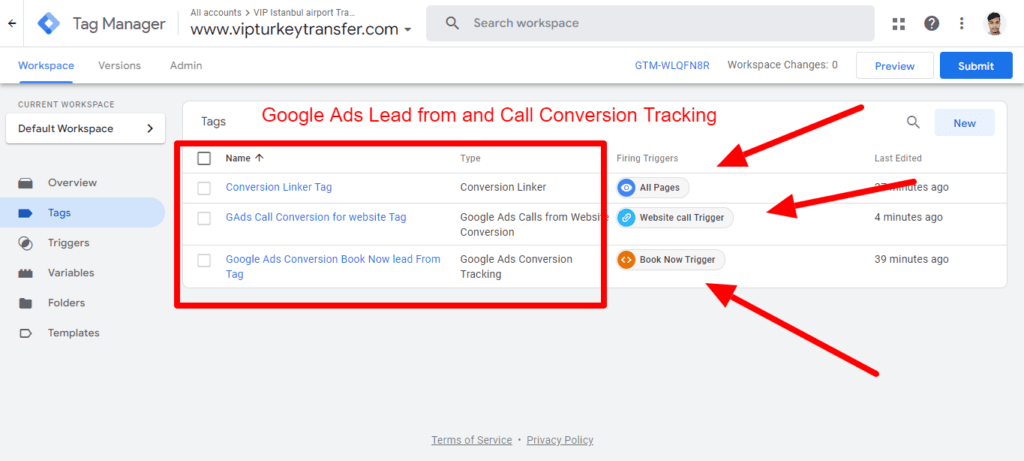Click the All Pages eye trigger icon
The width and height of the screenshot is (1024, 461).
(x=626, y=187)
